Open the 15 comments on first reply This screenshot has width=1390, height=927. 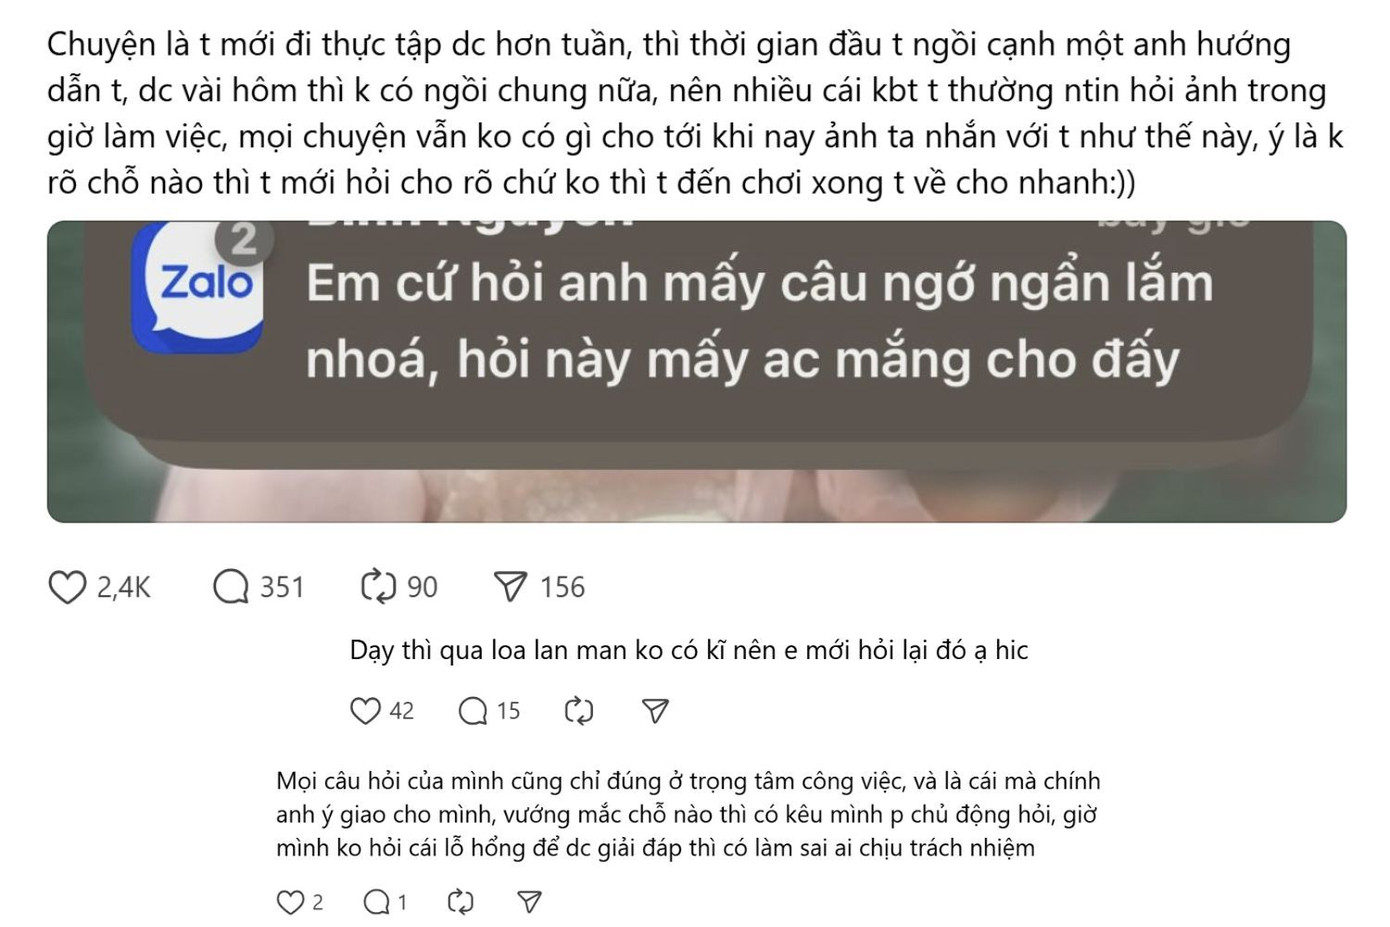[472, 711]
